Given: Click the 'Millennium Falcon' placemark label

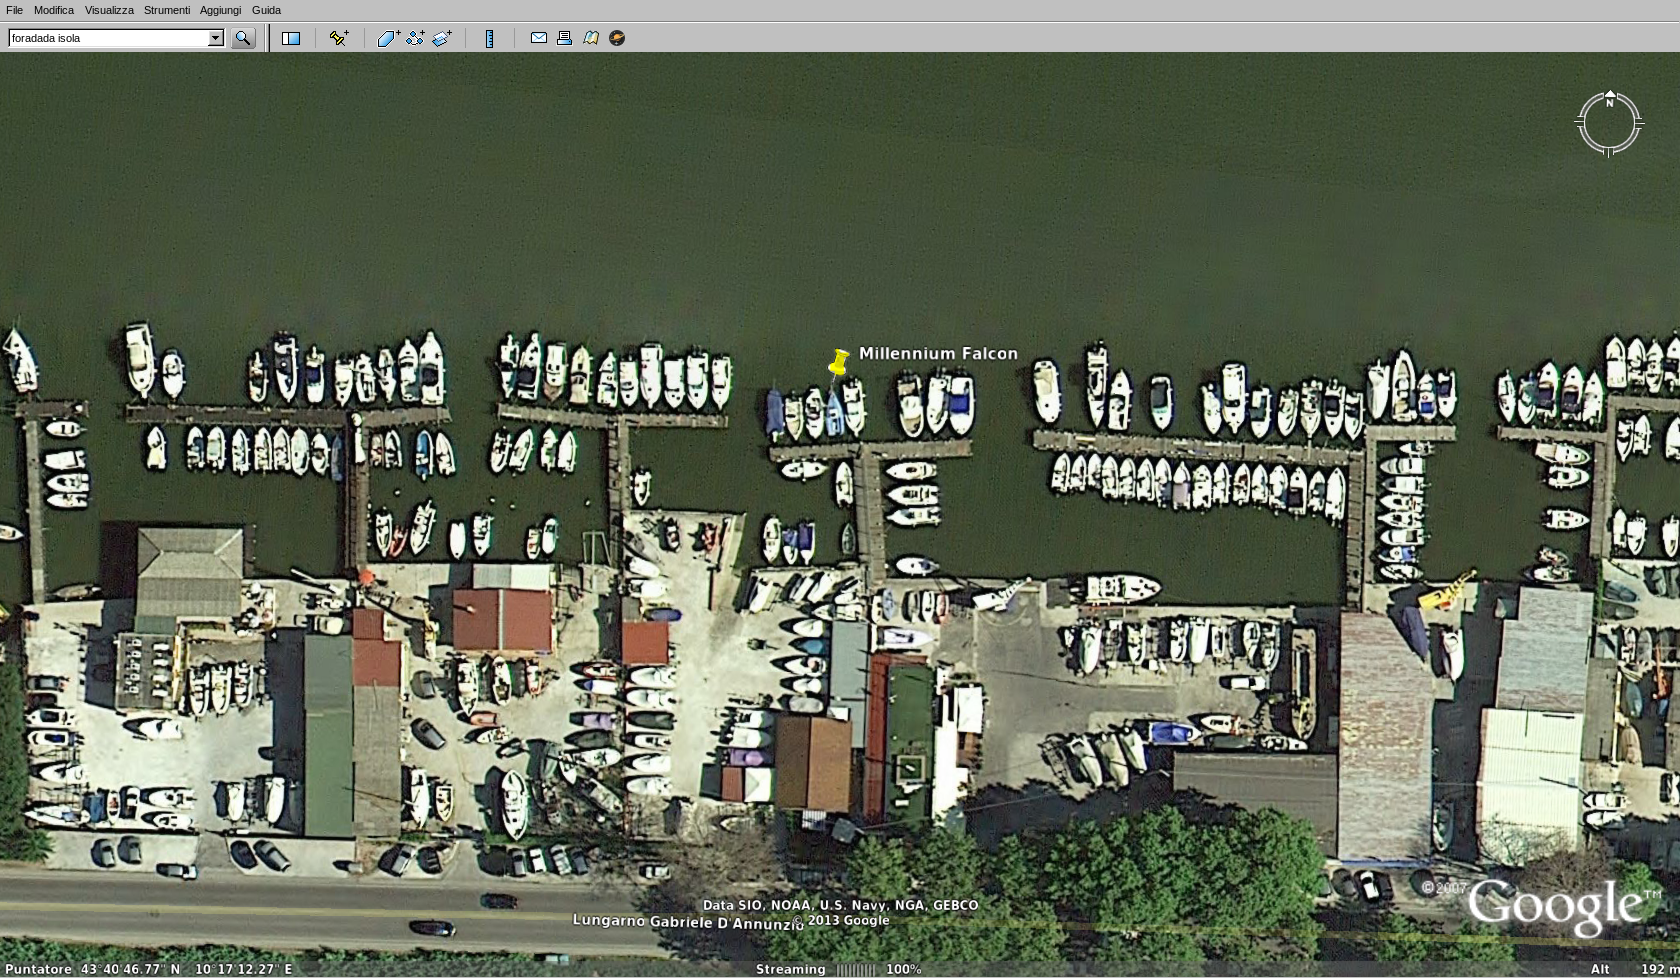Looking at the screenshot, I should tap(938, 353).
